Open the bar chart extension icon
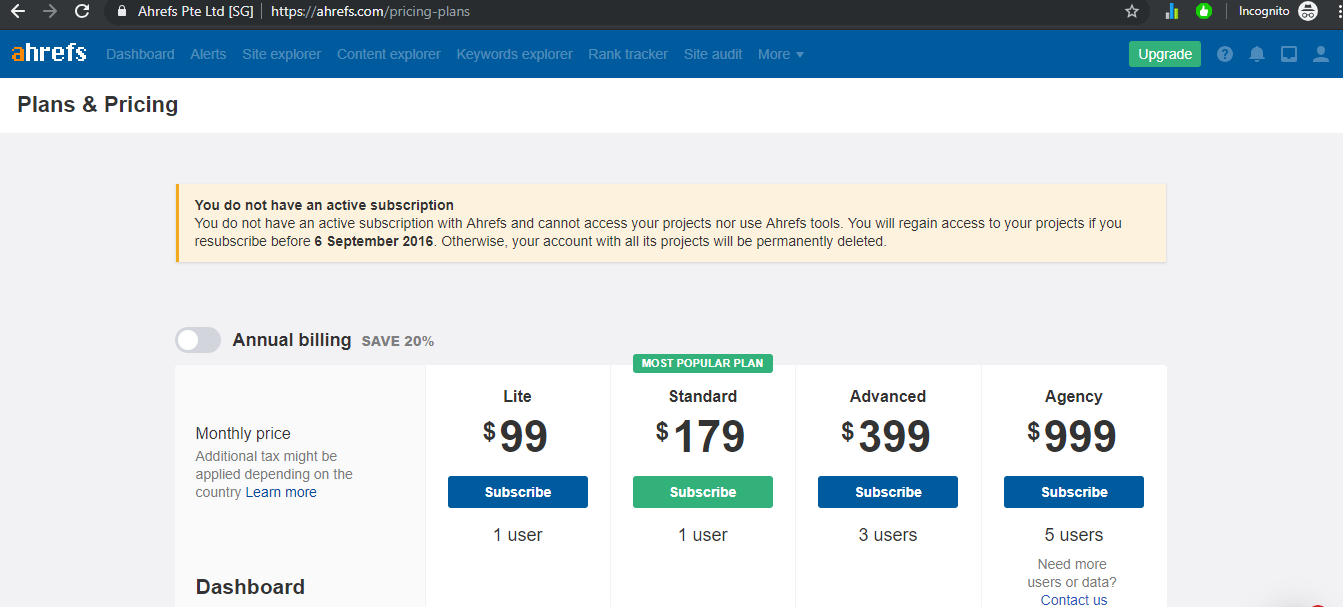The image size is (1343, 607). pyautogui.click(x=1172, y=12)
